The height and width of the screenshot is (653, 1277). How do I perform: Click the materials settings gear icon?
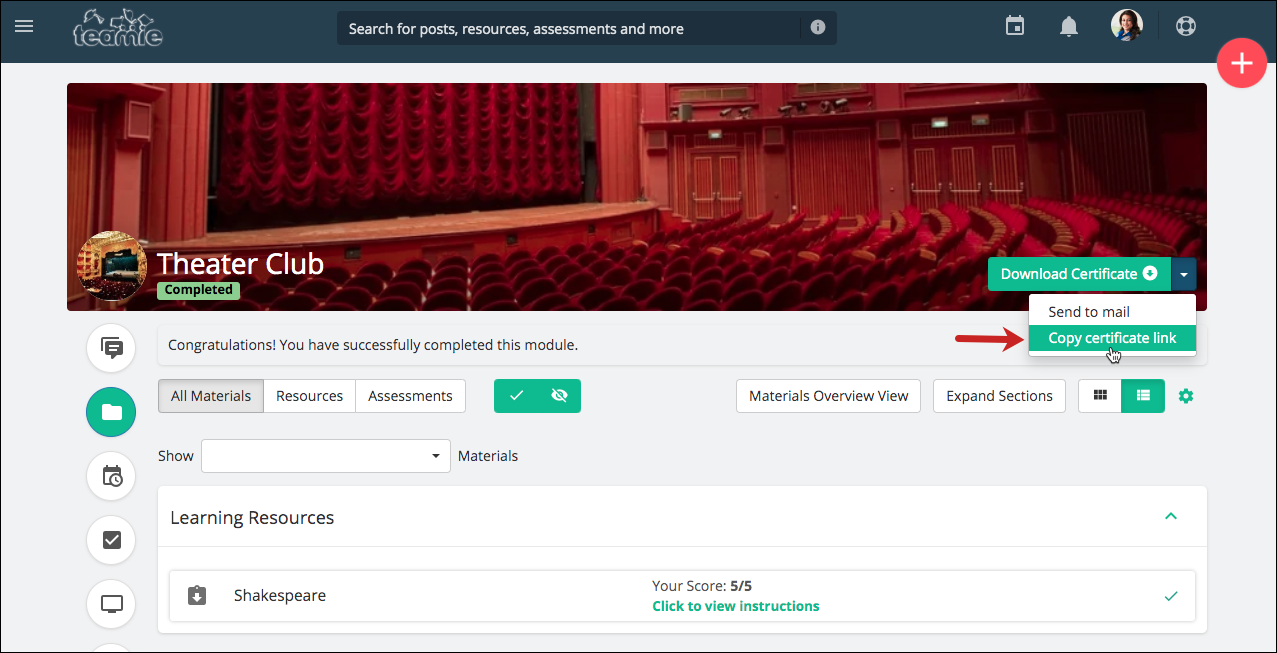(1186, 396)
